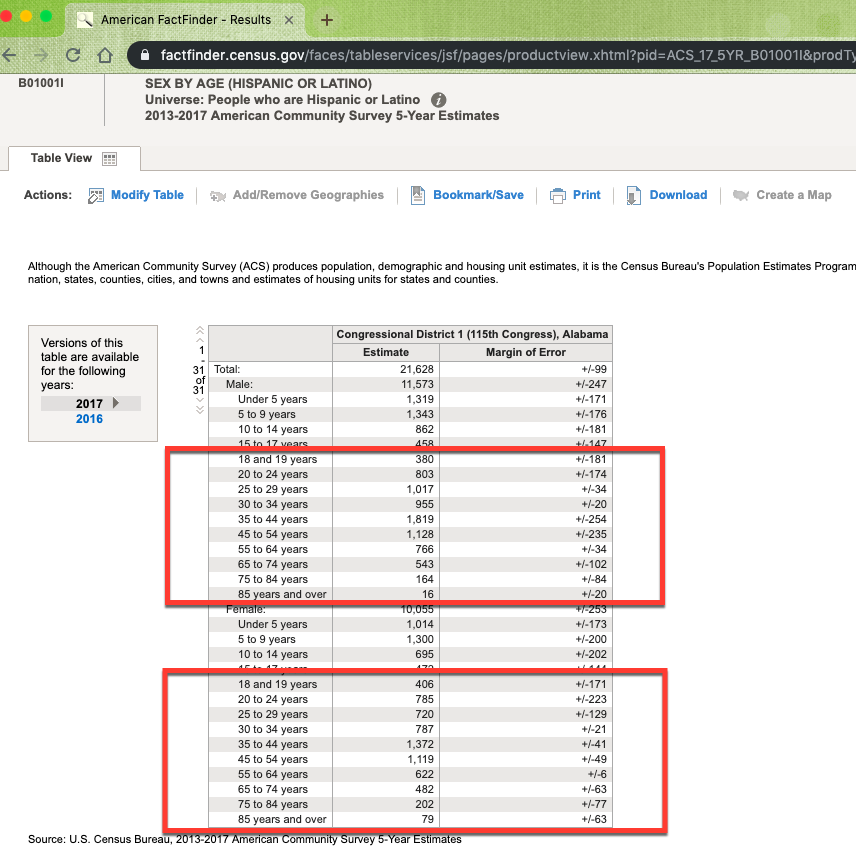Go to browser home page icon
This screenshot has height=854, width=856.
[x=105, y=55]
